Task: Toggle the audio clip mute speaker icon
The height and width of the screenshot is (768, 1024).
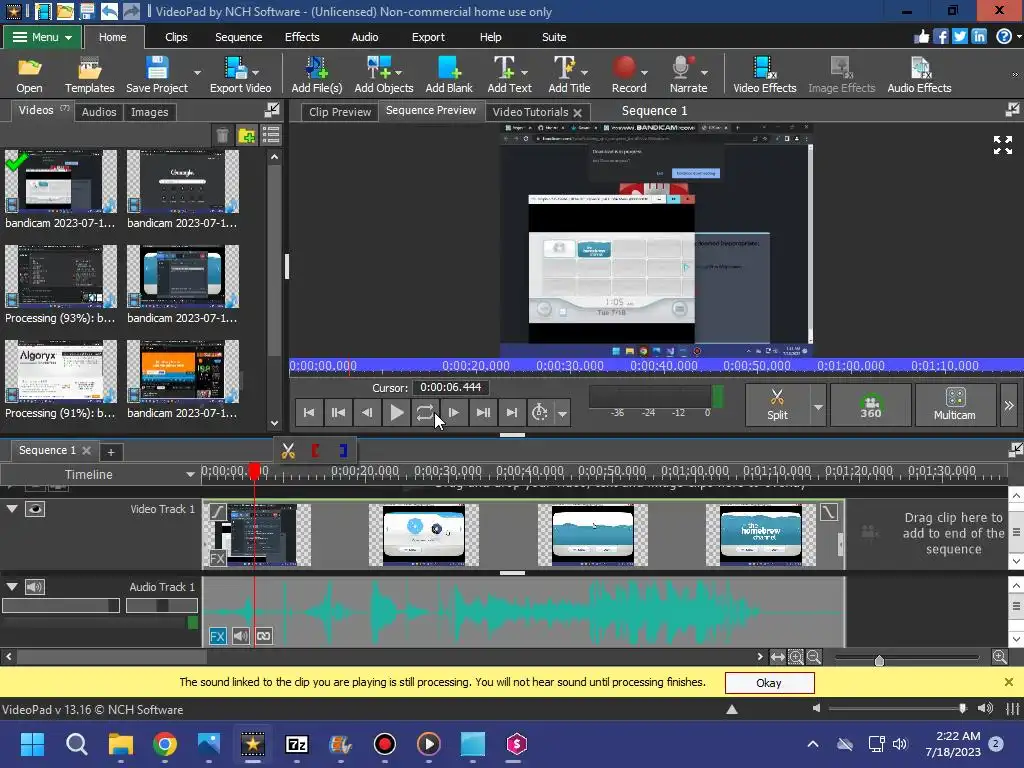Action: [x=240, y=636]
